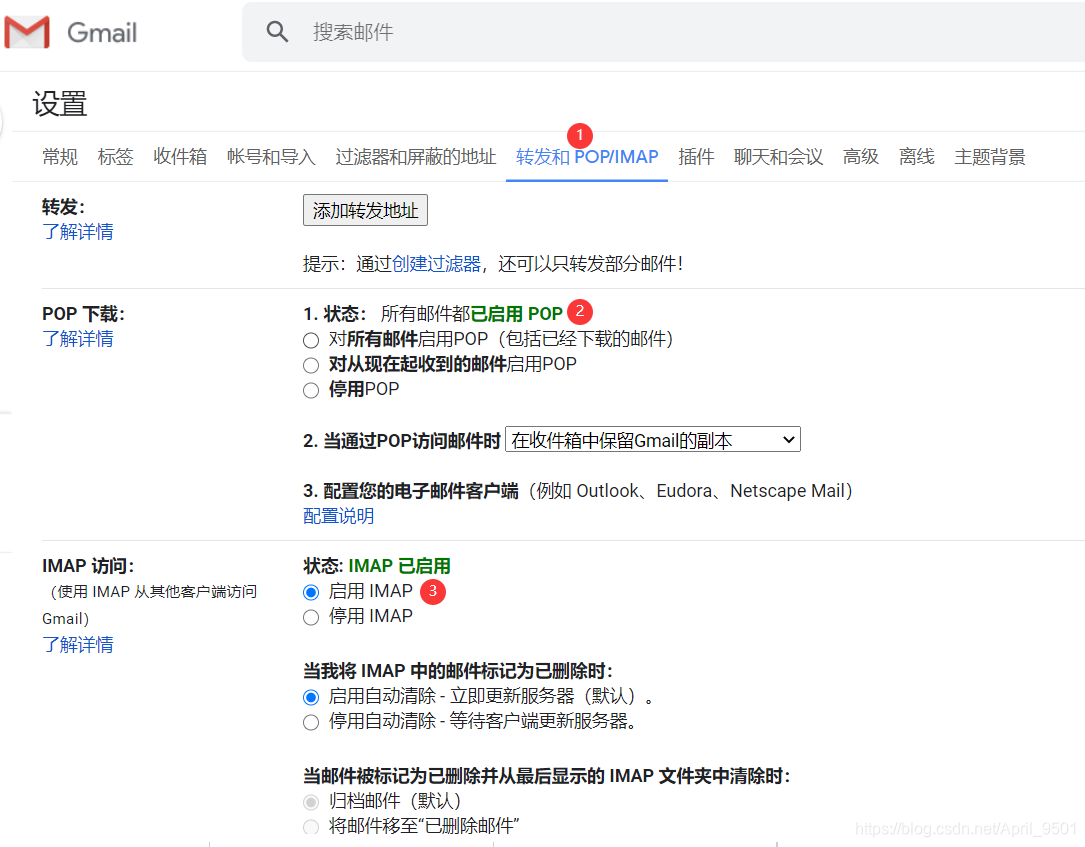1085x847 pixels.
Task: Open 了解详情 link under 转发
Action: (x=78, y=232)
